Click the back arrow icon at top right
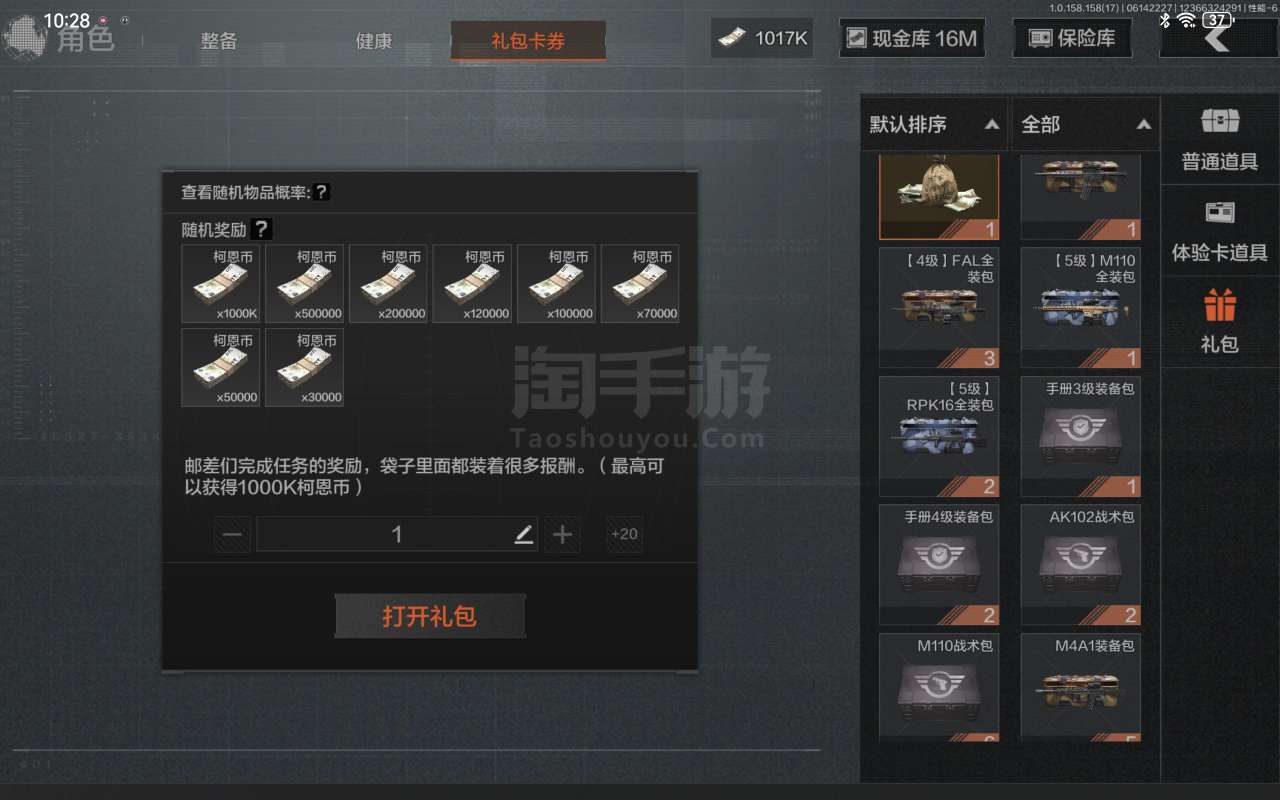Screen dimensions: 1280x800 (x=1217, y=38)
